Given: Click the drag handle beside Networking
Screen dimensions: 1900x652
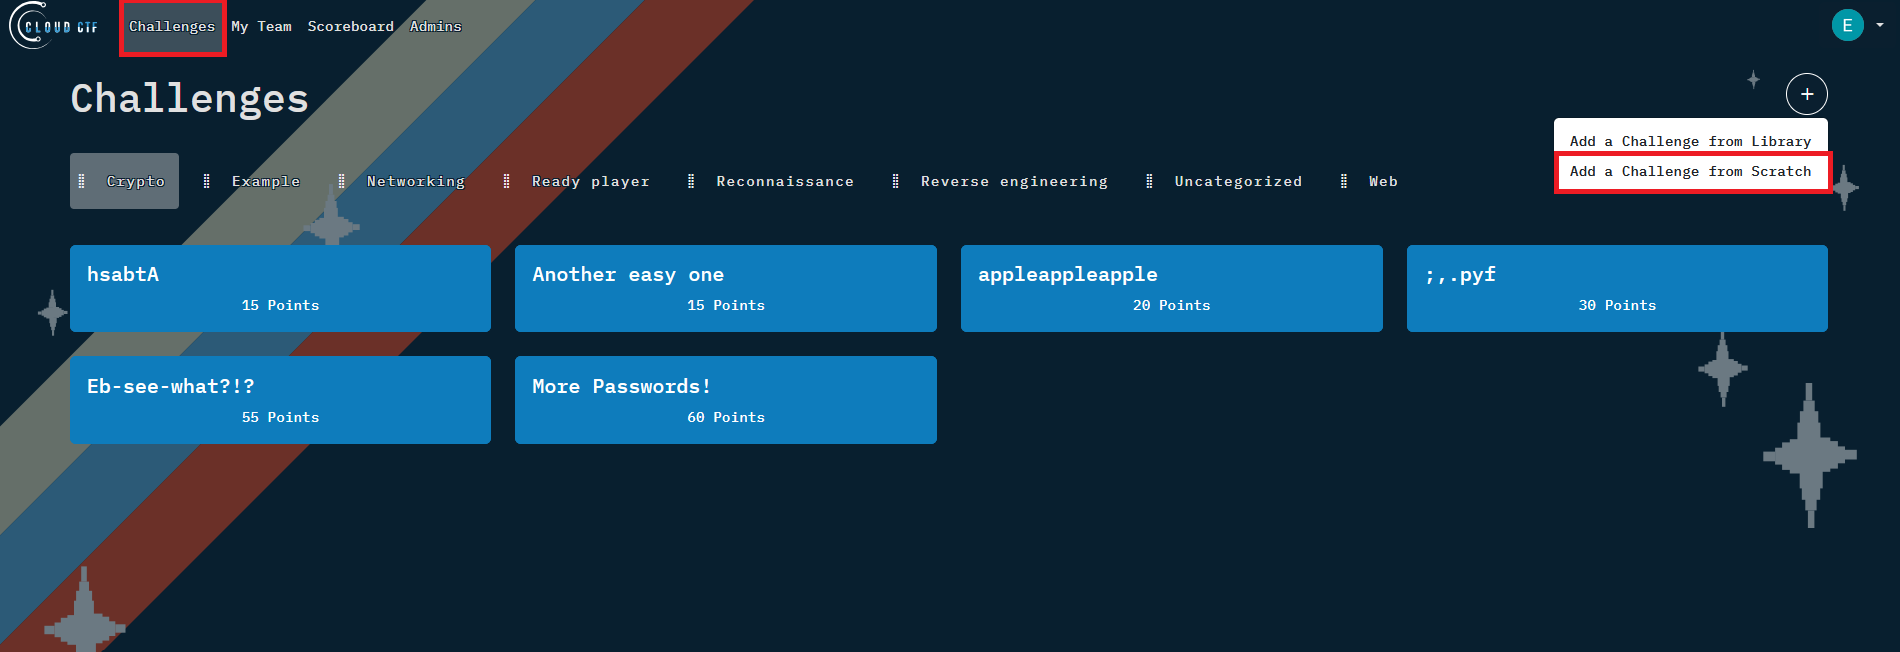Looking at the screenshot, I should pos(342,181).
